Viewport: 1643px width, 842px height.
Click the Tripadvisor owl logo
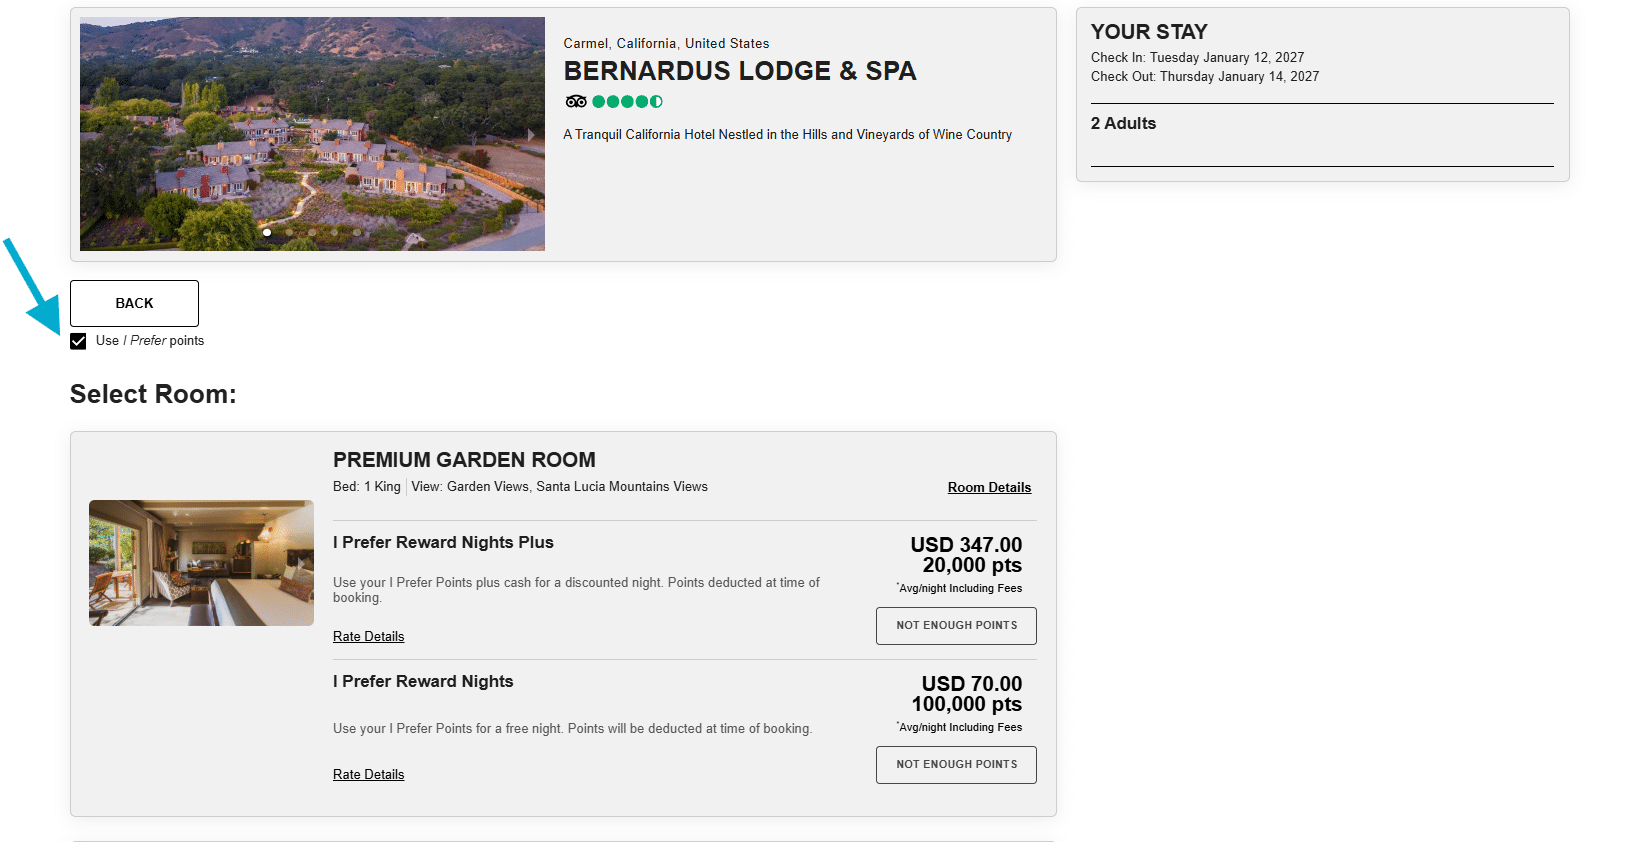pos(576,101)
